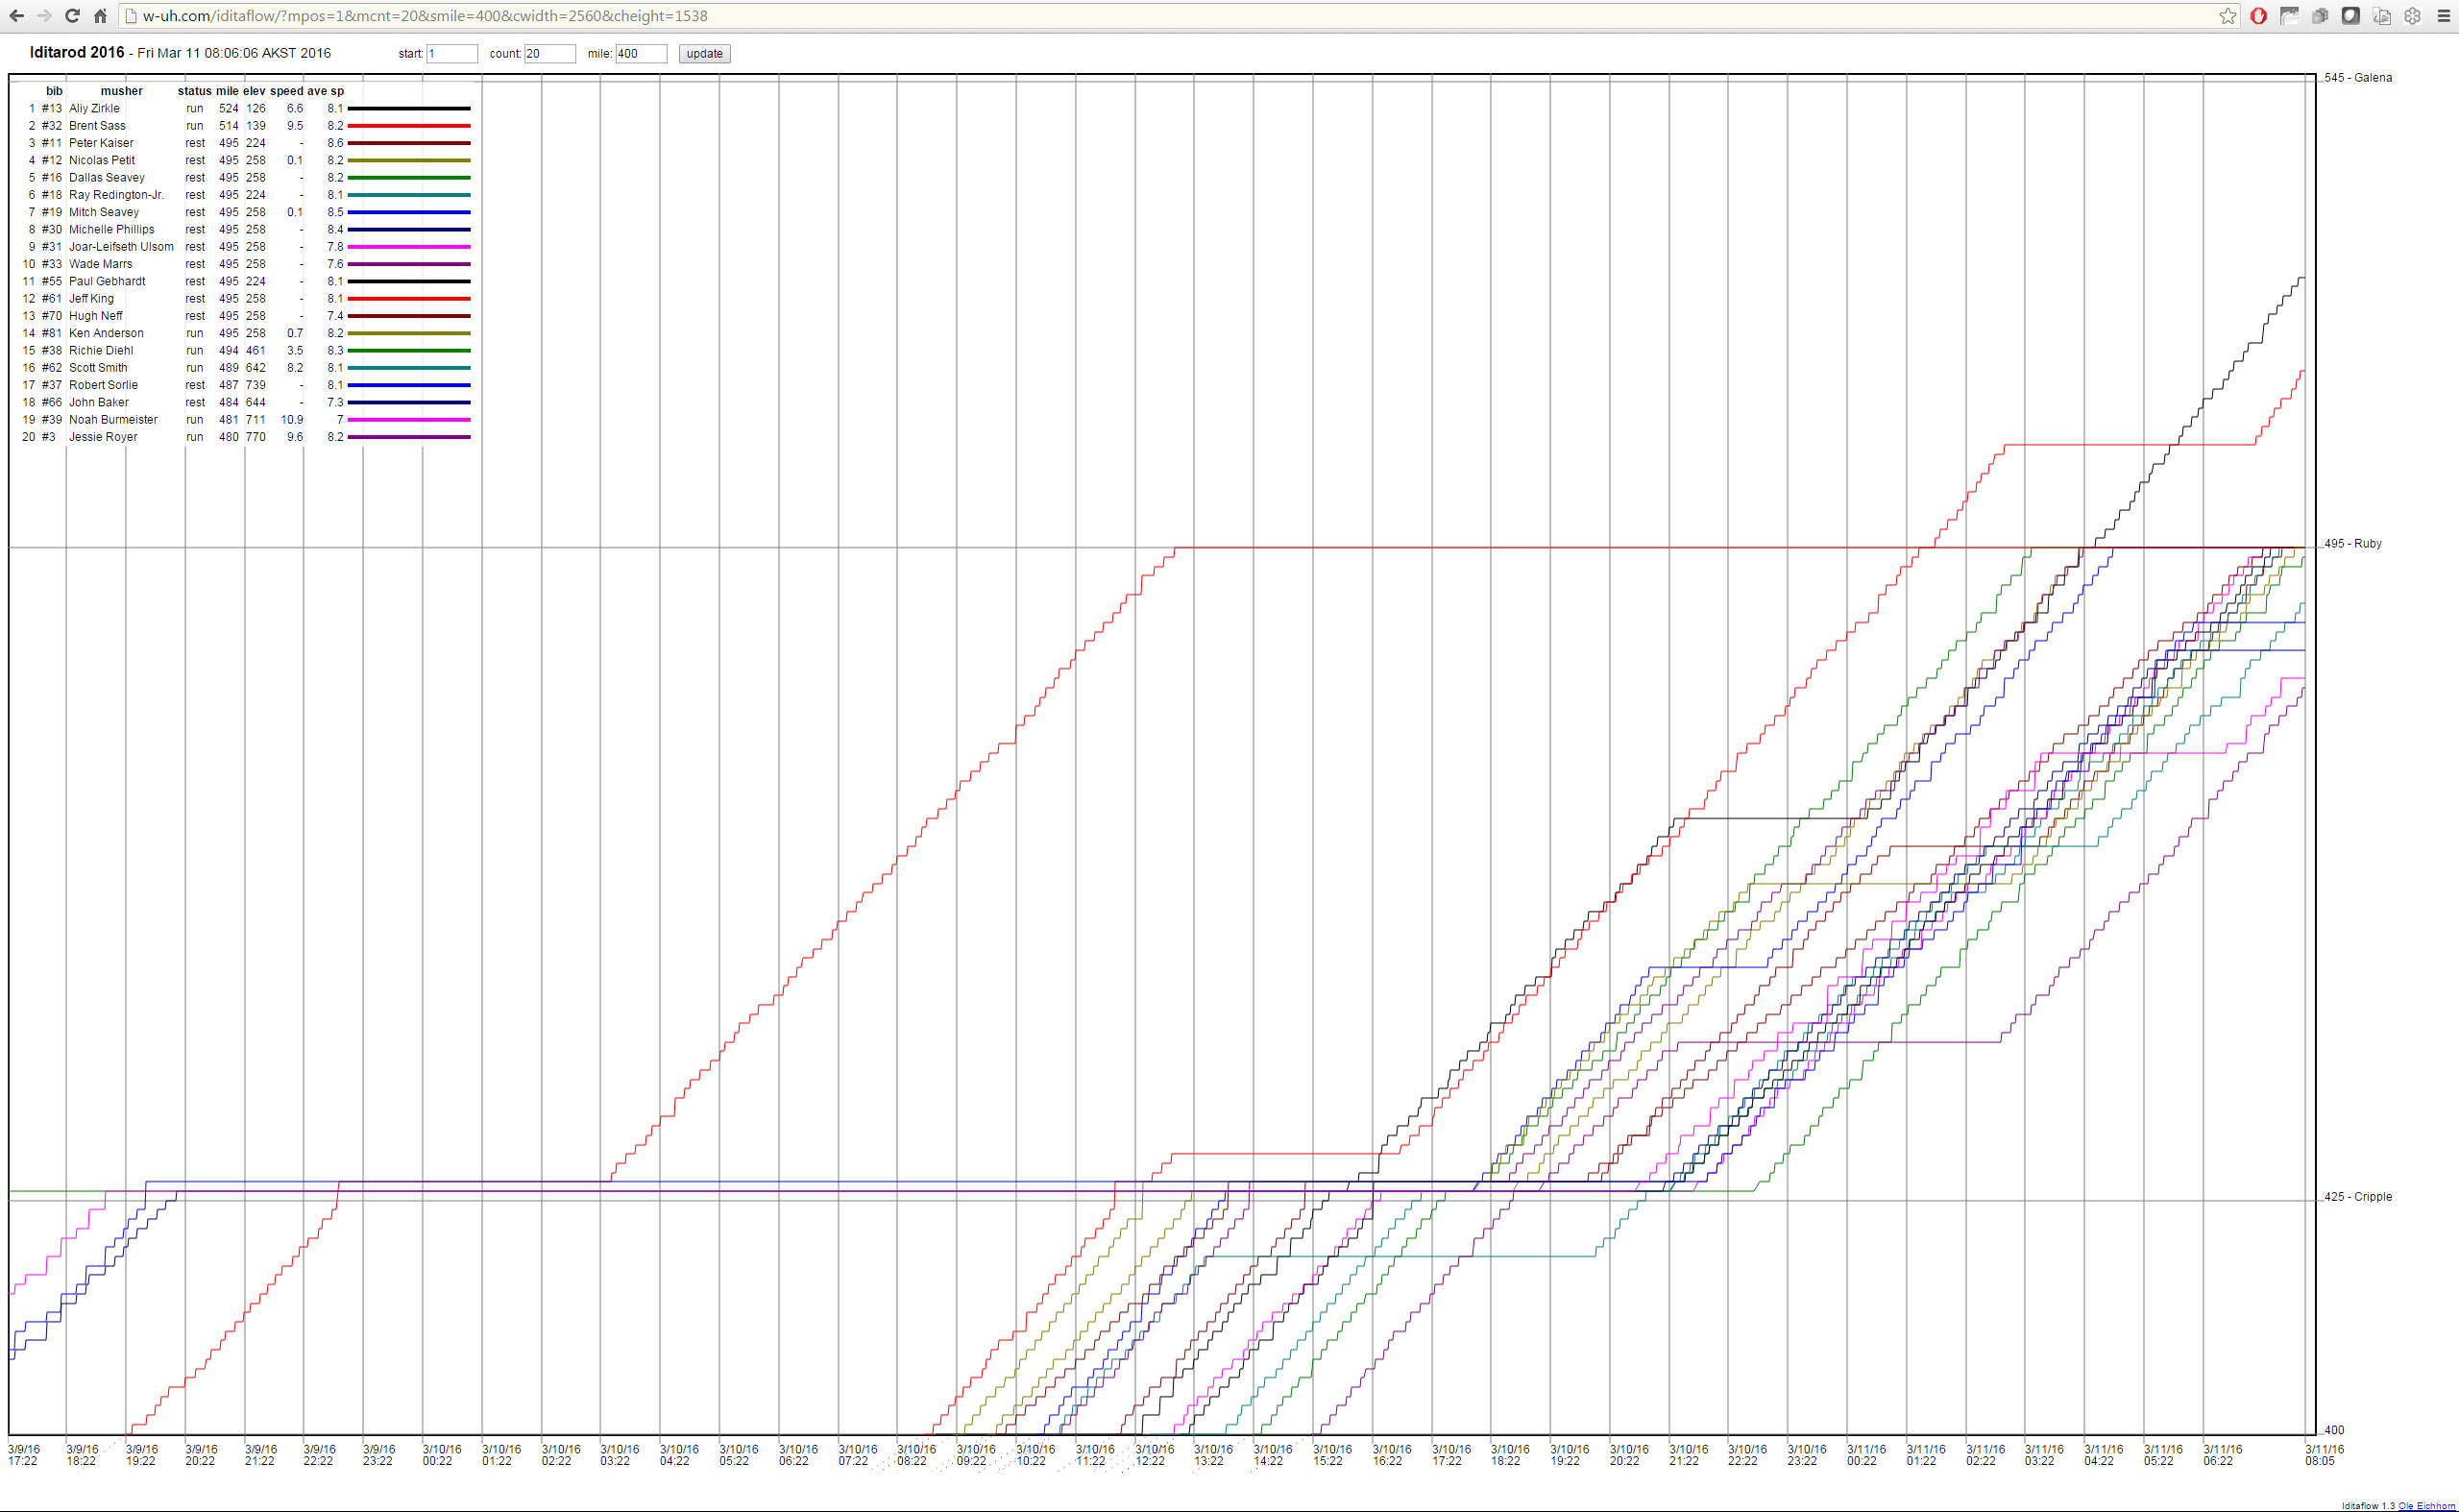Click Aliy Zirkle's black legend line
The height and width of the screenshot is (1512, 2459).
pos(409,108)
